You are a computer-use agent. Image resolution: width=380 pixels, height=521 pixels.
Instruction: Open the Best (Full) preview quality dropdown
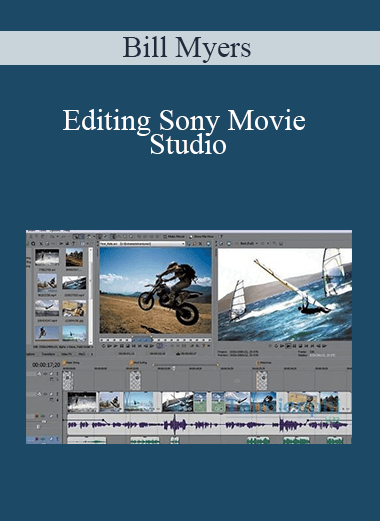click(x=249, y=244)
